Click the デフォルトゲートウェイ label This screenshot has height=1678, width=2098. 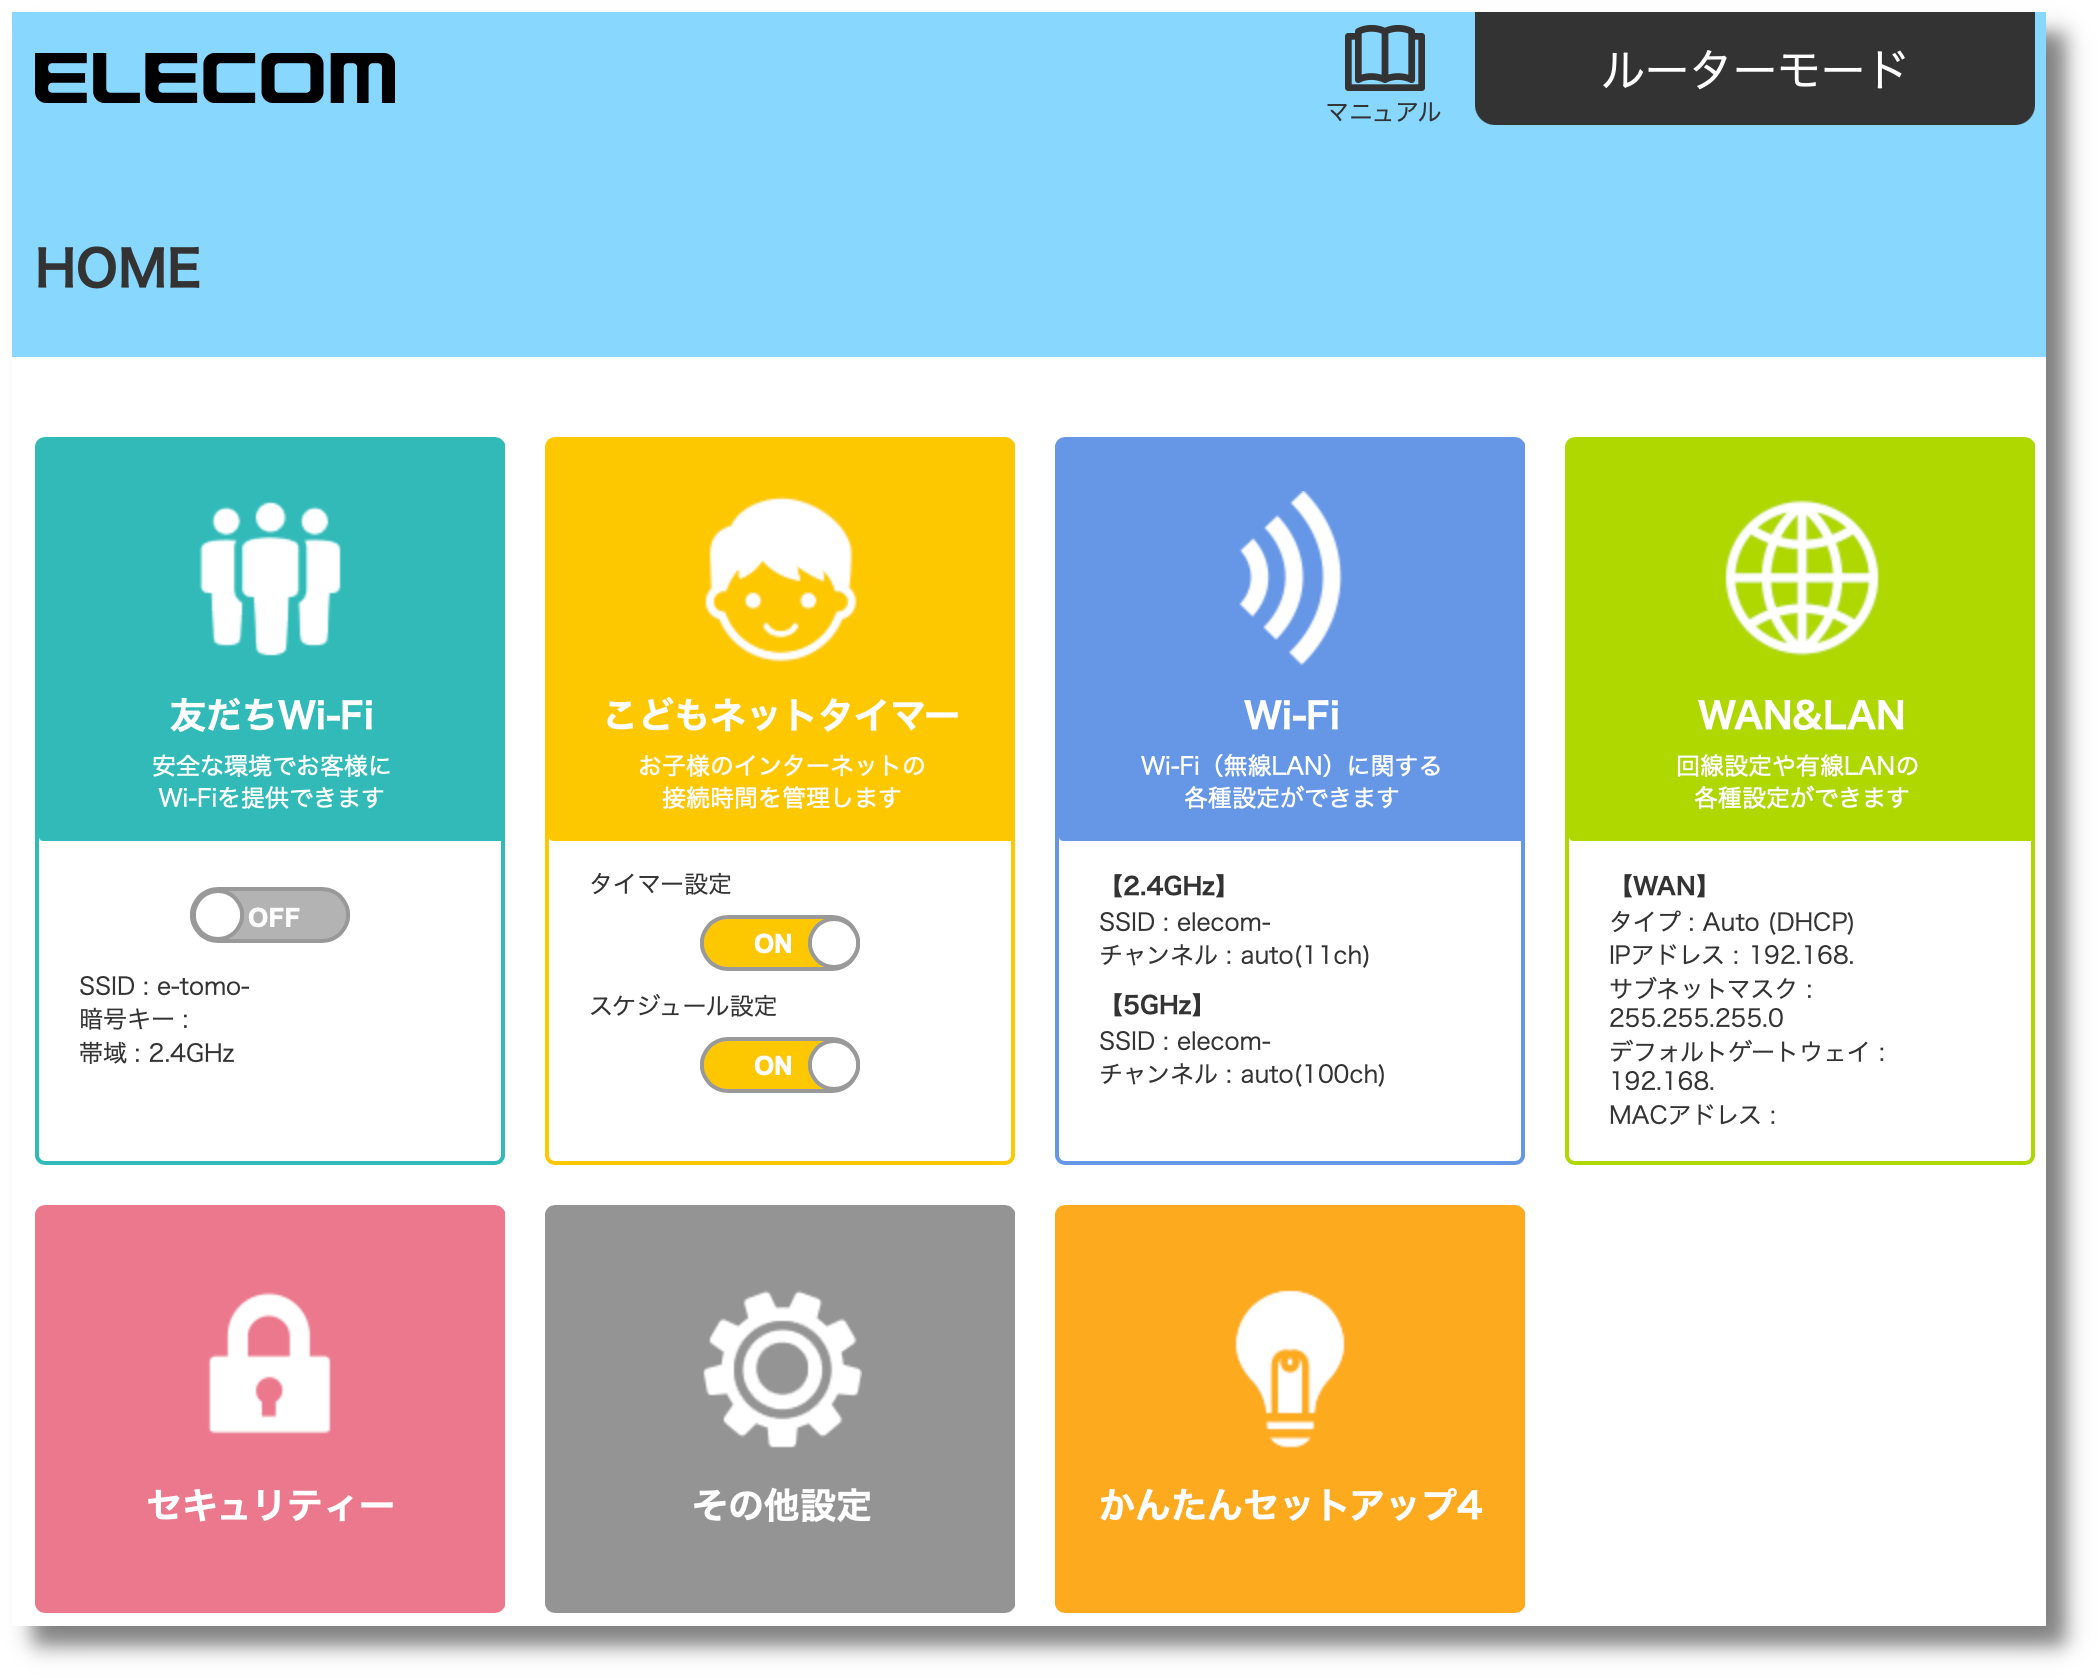tap(1747, 1052)
